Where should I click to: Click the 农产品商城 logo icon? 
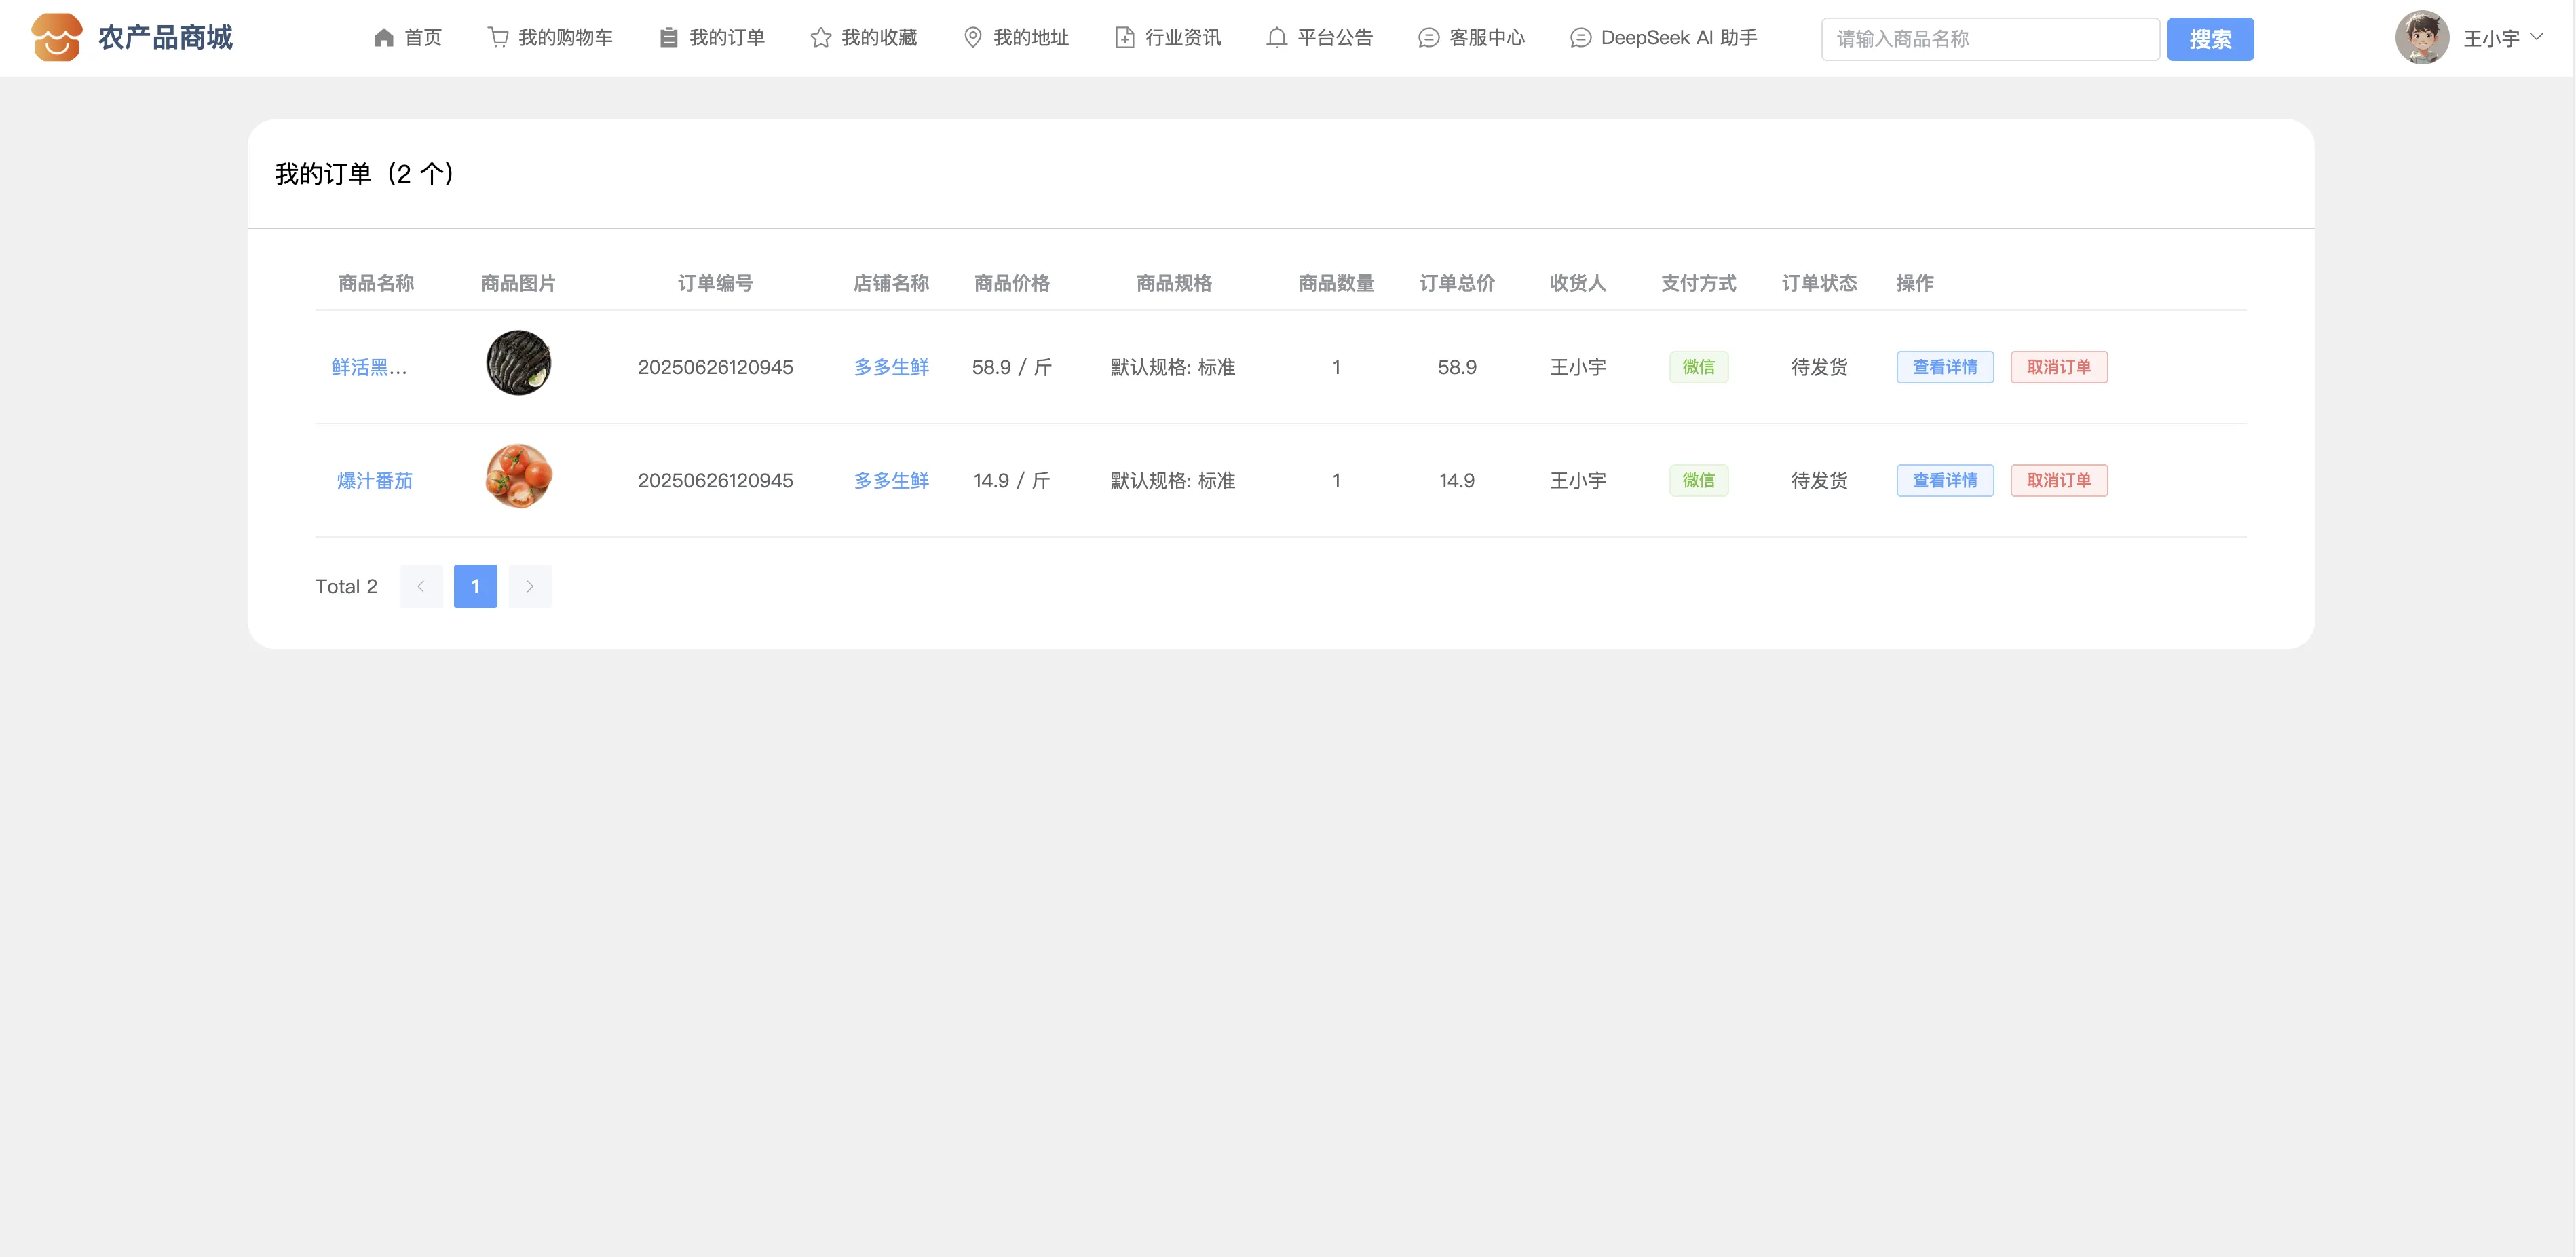click(x=57, y=38)
